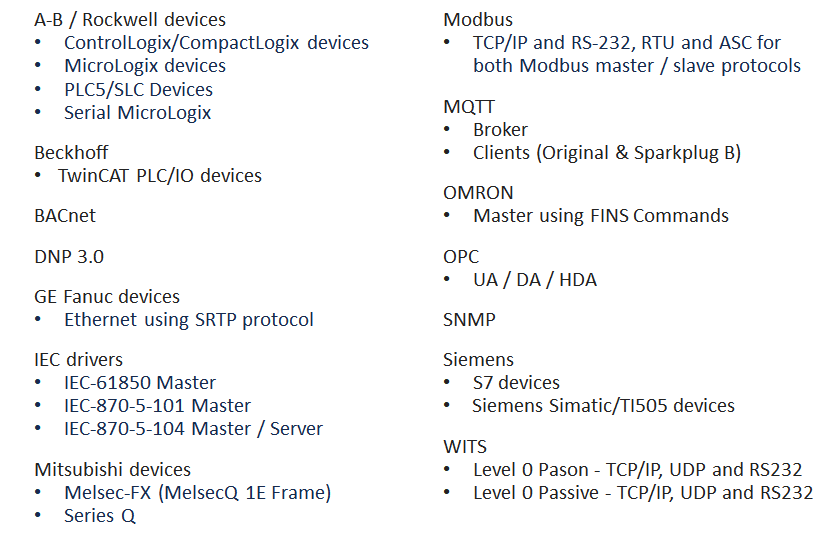Click the MicroLogix devices bullet item
The height and width of the screenshot is (556, 829).
click(x=145, y=66)
